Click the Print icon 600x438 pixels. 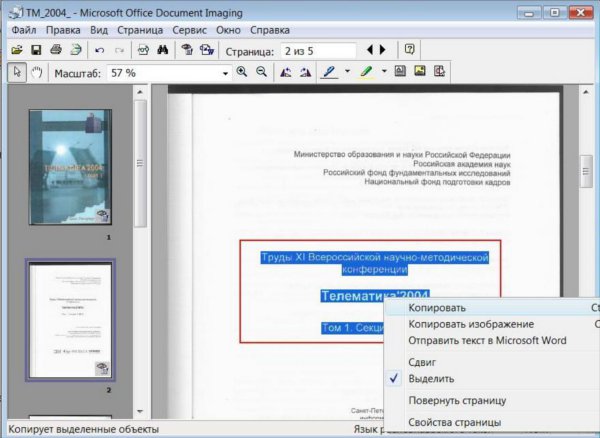point(56,50)
